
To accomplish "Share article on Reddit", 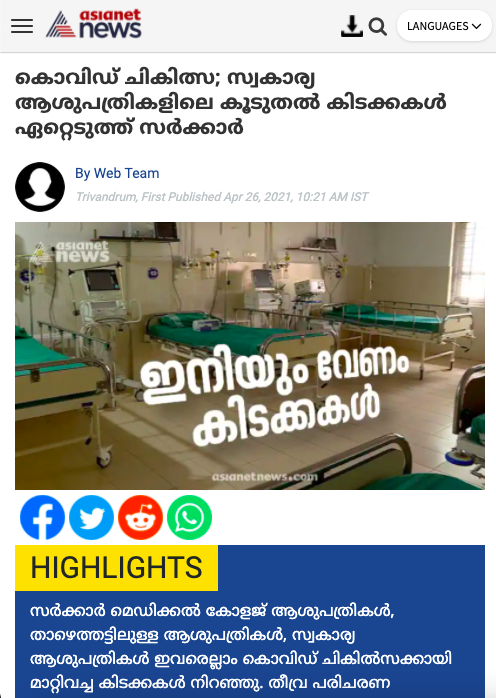I will pyautogui.click(x=140, y=517).
